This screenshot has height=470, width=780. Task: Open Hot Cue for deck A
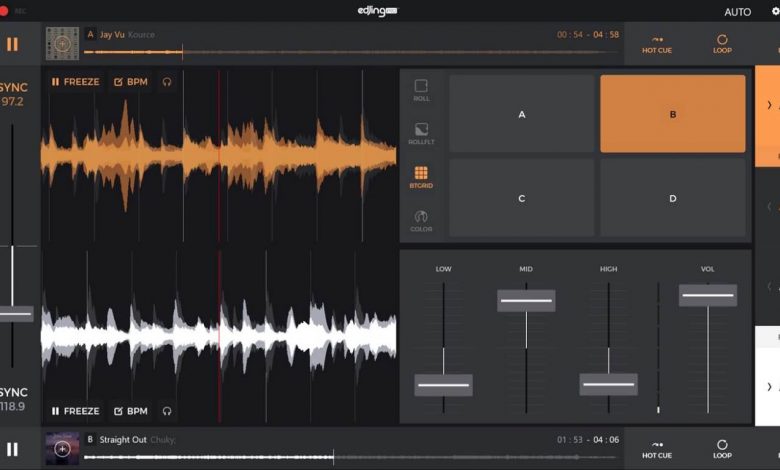tap(657, 44)
